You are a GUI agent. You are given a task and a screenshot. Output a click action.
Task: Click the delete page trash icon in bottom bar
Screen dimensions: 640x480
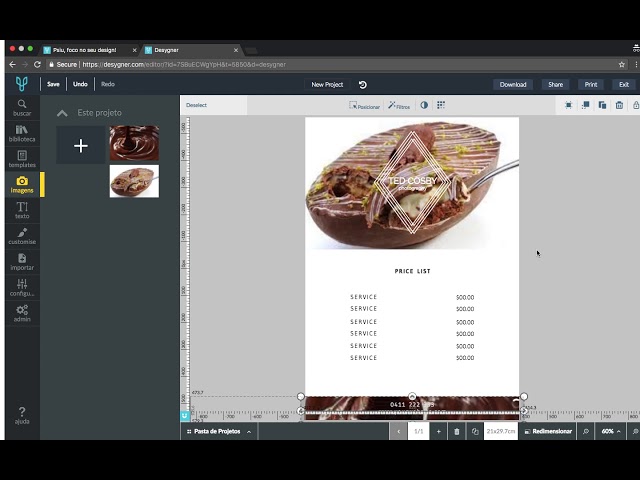[x=457, y=431]
